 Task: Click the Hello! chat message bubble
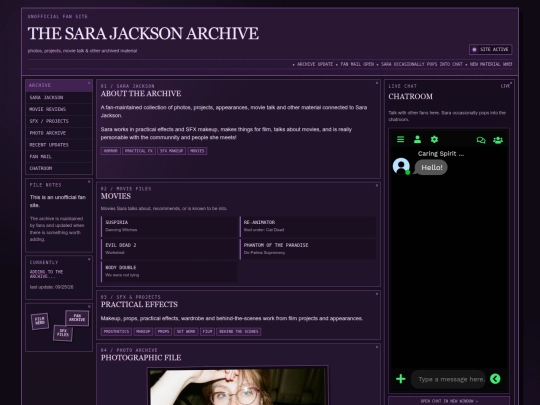(432, 168)
